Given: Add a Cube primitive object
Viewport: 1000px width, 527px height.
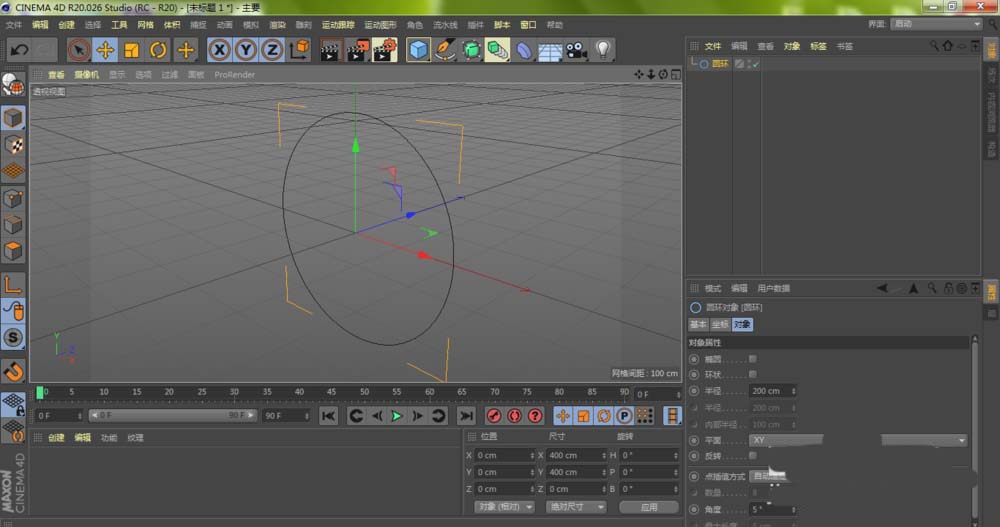Looking at the screenshot, I should coord(418,49).
